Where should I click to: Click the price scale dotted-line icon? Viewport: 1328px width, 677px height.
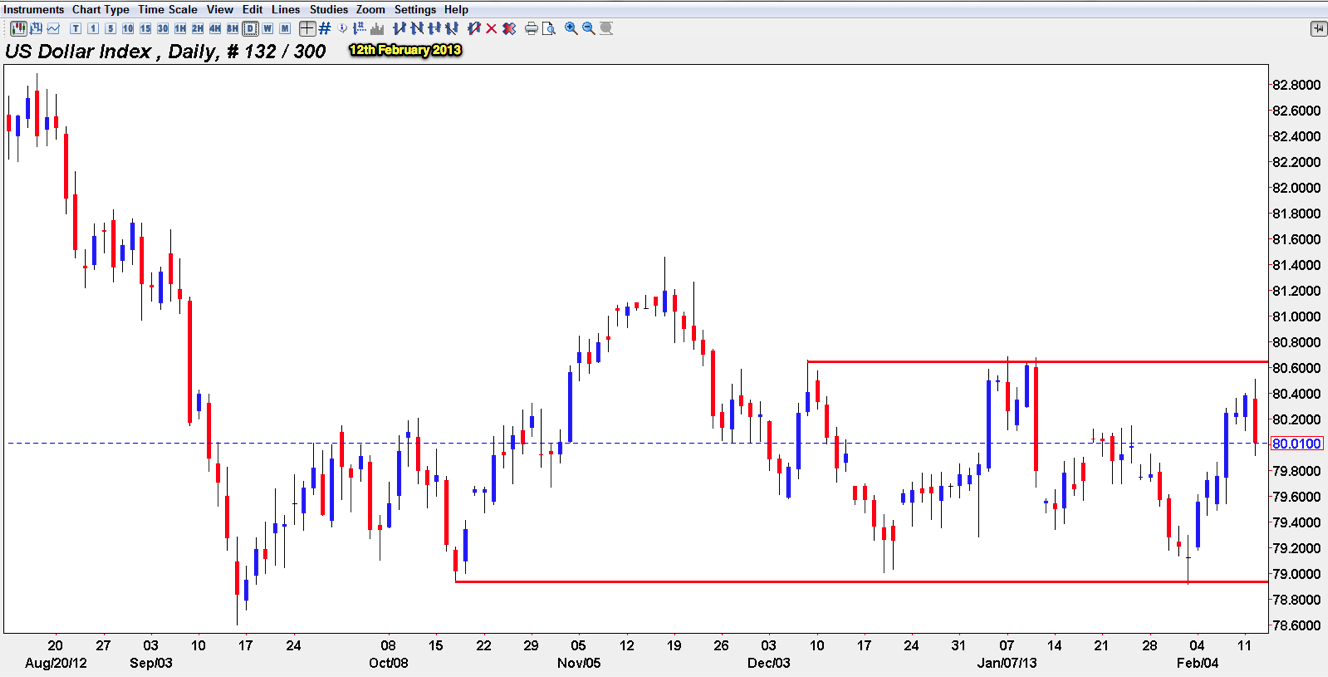click(359, 28)
